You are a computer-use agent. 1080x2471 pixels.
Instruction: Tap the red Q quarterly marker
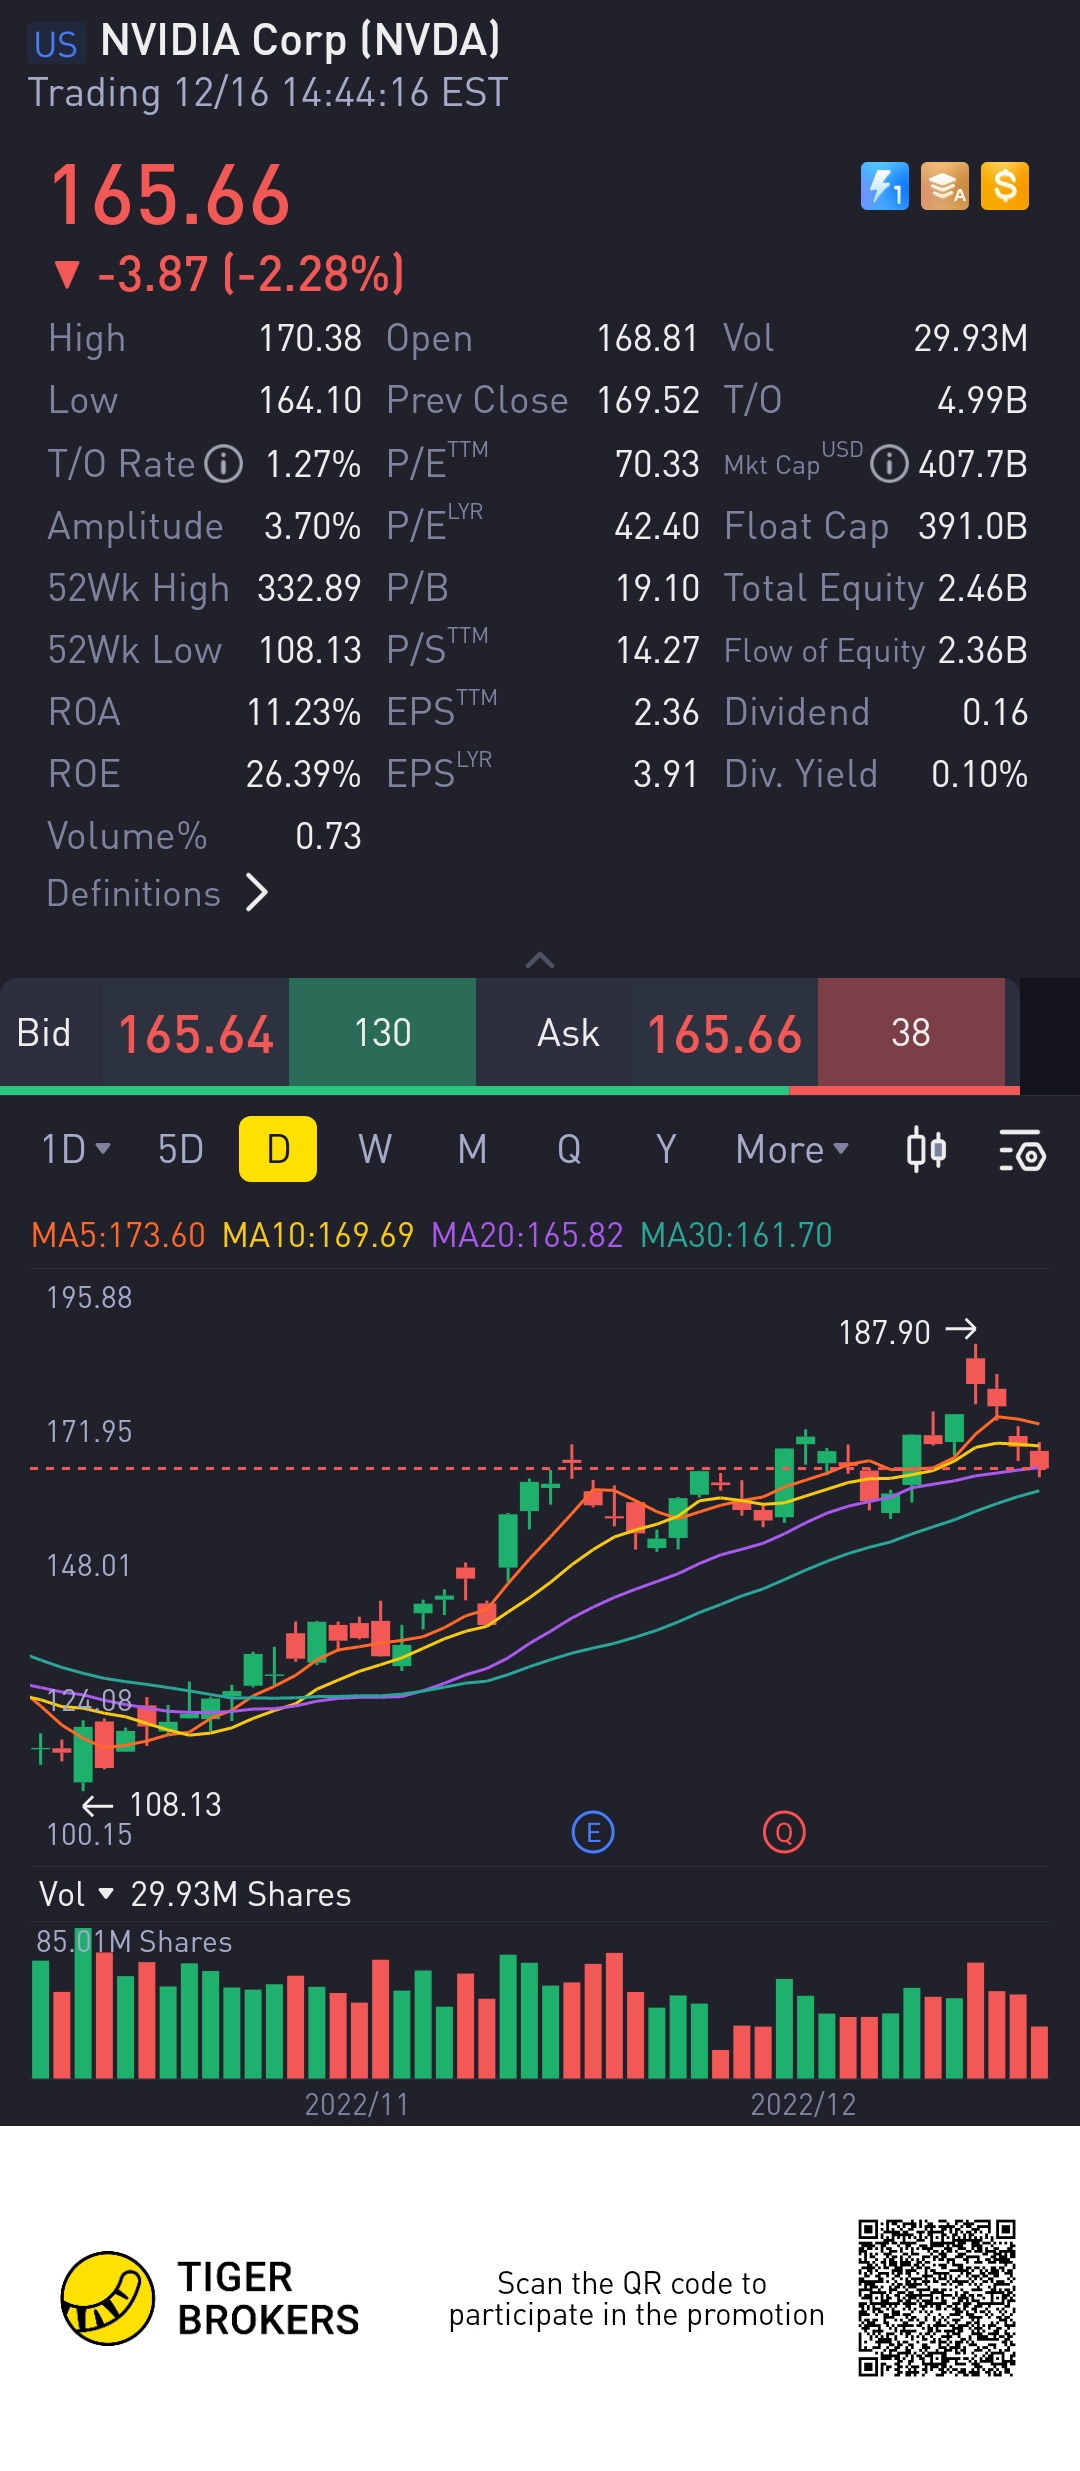tap(784, 1833)
